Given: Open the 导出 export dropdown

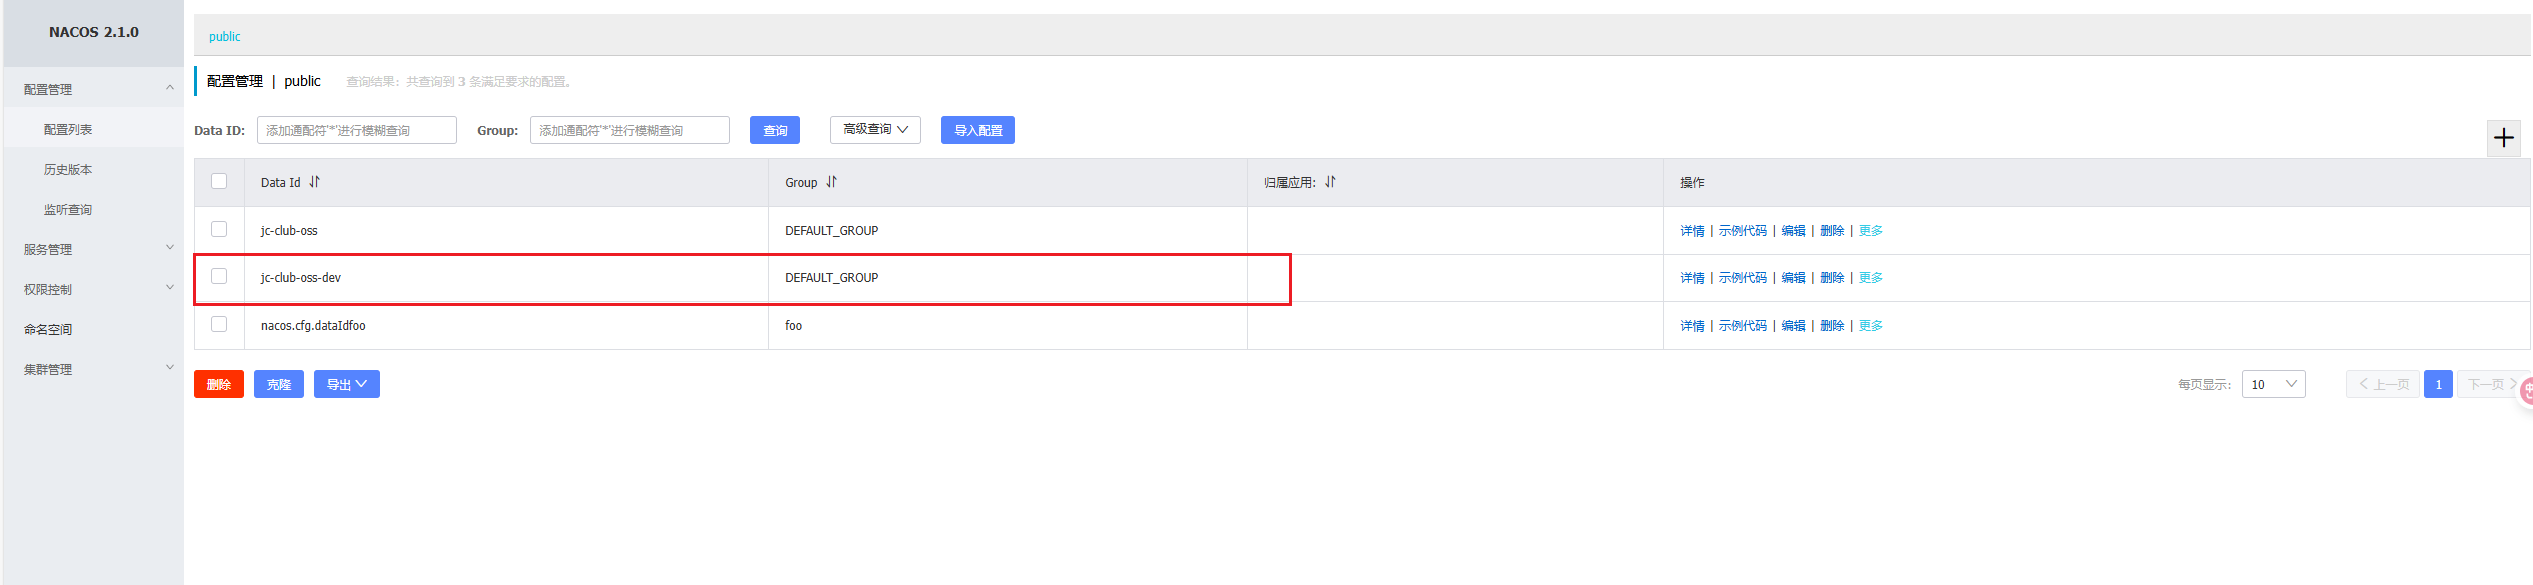Looking at the screenshot, I should pos(347,384).
